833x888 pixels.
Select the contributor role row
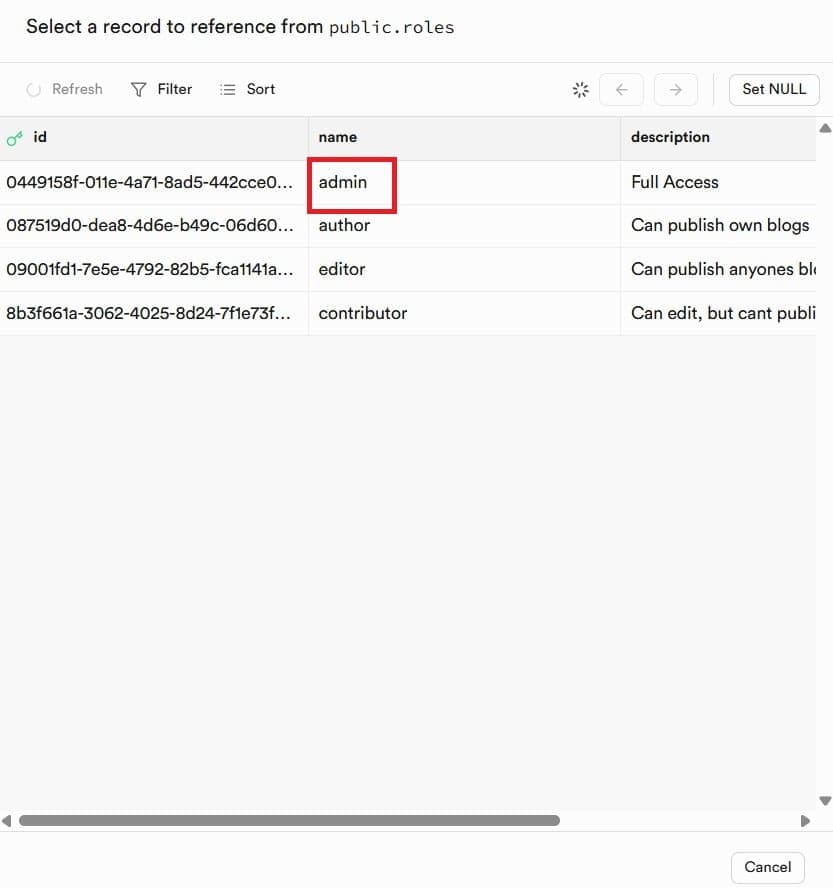408,313
